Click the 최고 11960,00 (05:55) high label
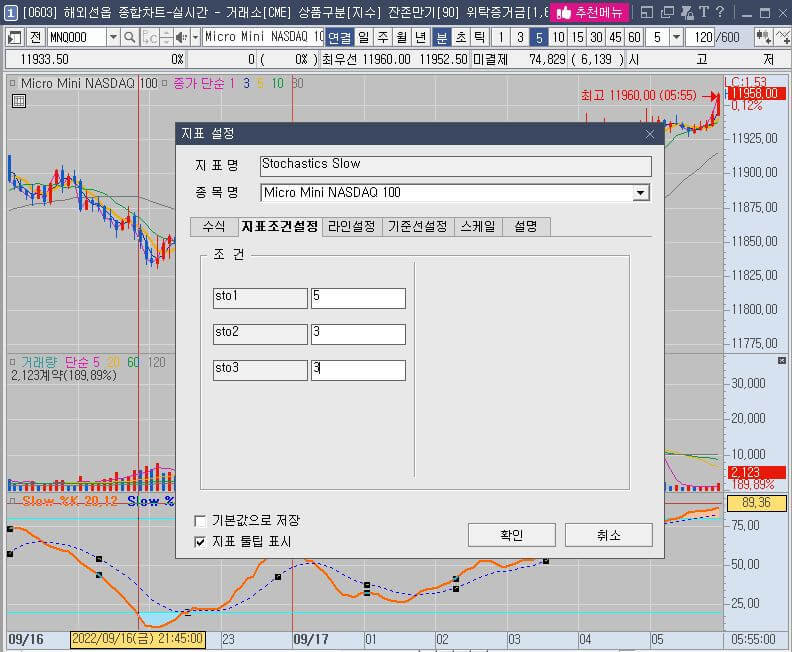 (x=638, y=95)
